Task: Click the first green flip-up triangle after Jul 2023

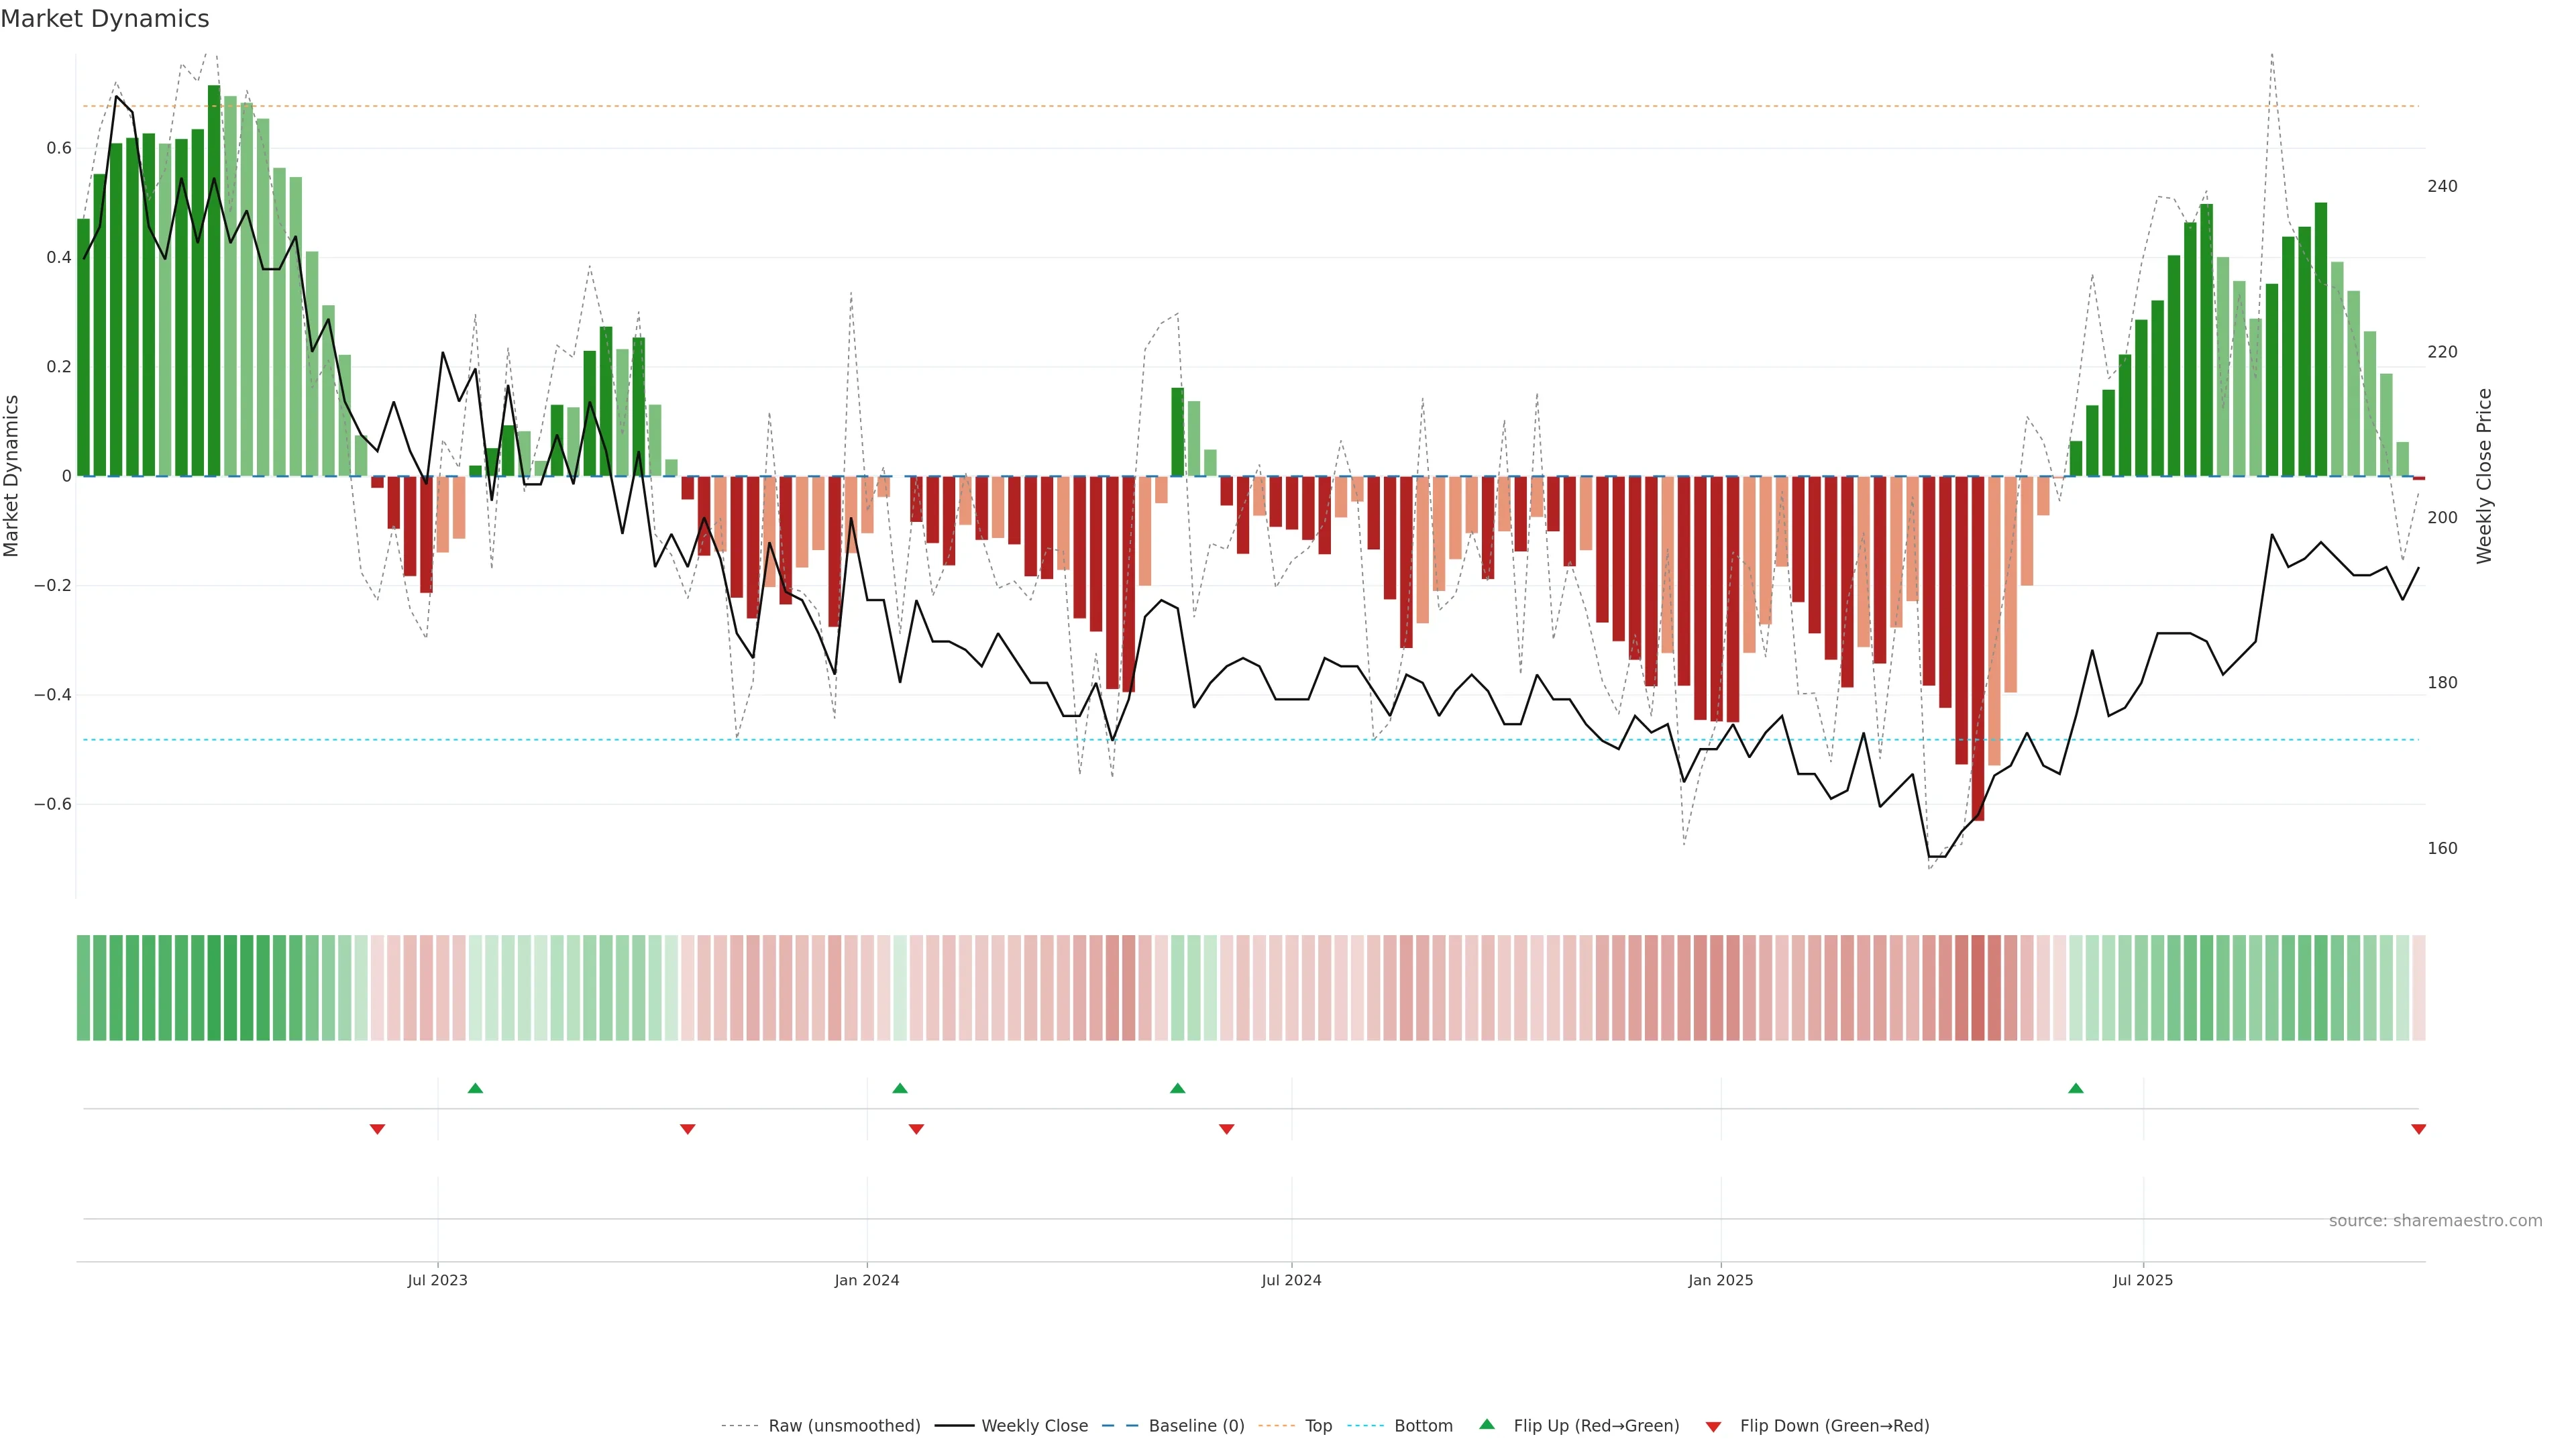Action: tap(475, 1088)
